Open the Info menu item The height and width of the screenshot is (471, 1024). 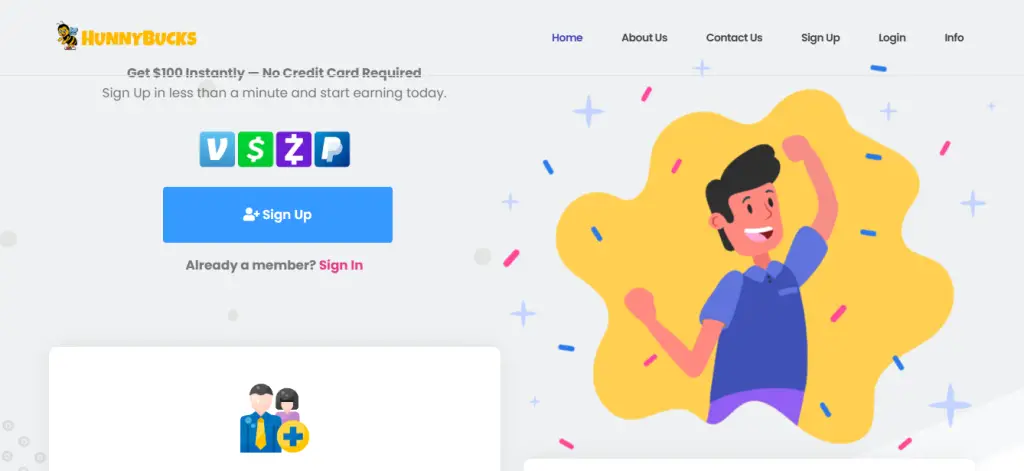(953, 37)
